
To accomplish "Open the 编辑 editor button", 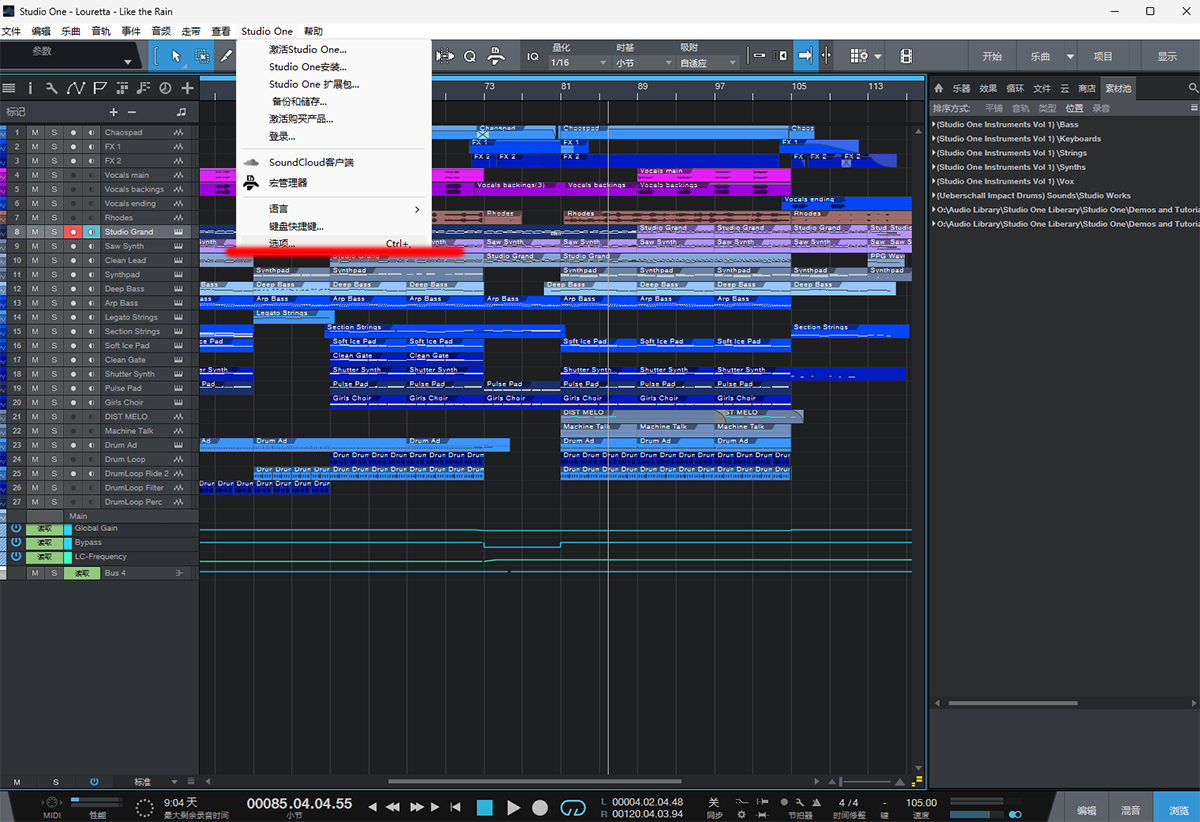I will [1086, 810].
